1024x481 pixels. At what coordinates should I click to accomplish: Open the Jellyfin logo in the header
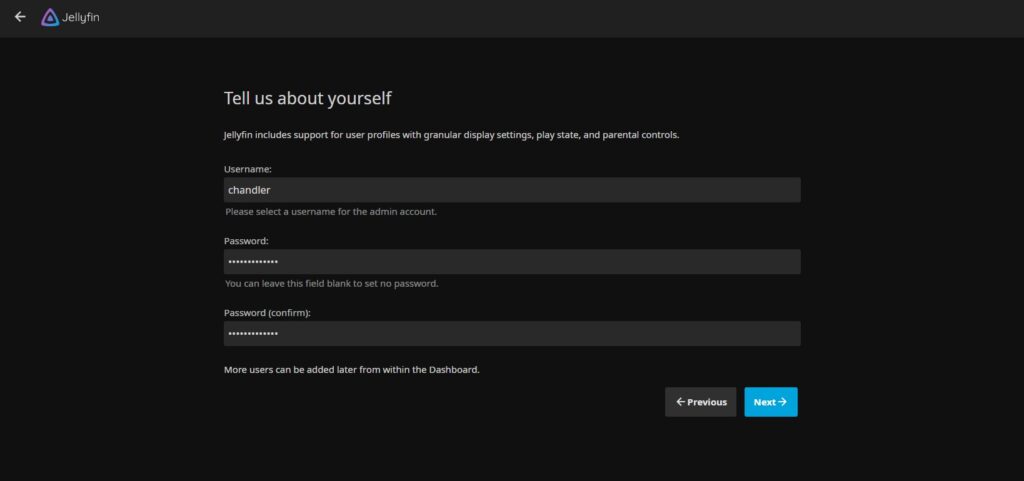(70, 18)
